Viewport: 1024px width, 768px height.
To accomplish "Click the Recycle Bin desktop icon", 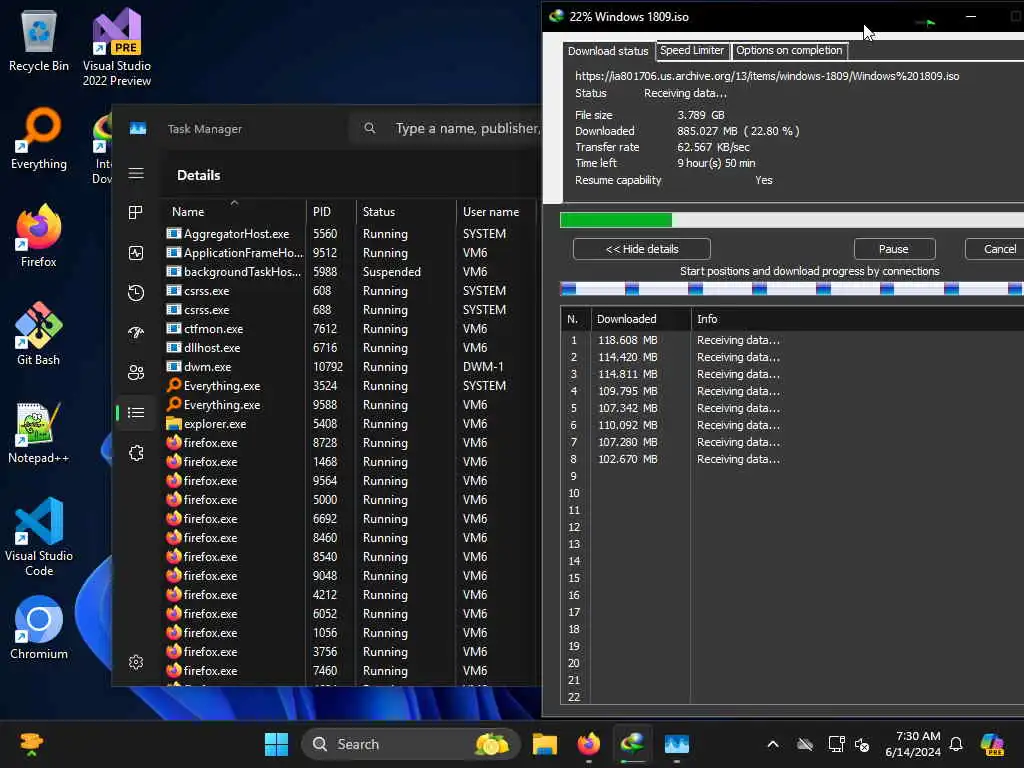I will 39,40.
